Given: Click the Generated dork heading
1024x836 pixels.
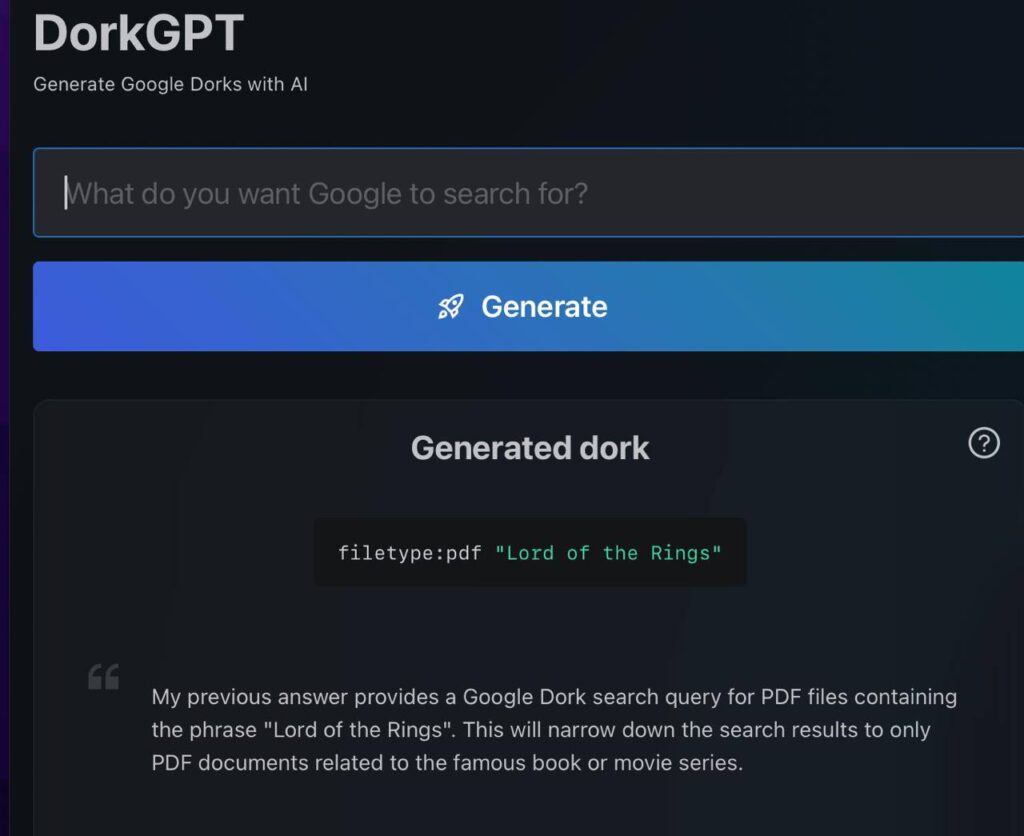Looking at the screenshot, I should pyautogui.click(x=529, y=447).
